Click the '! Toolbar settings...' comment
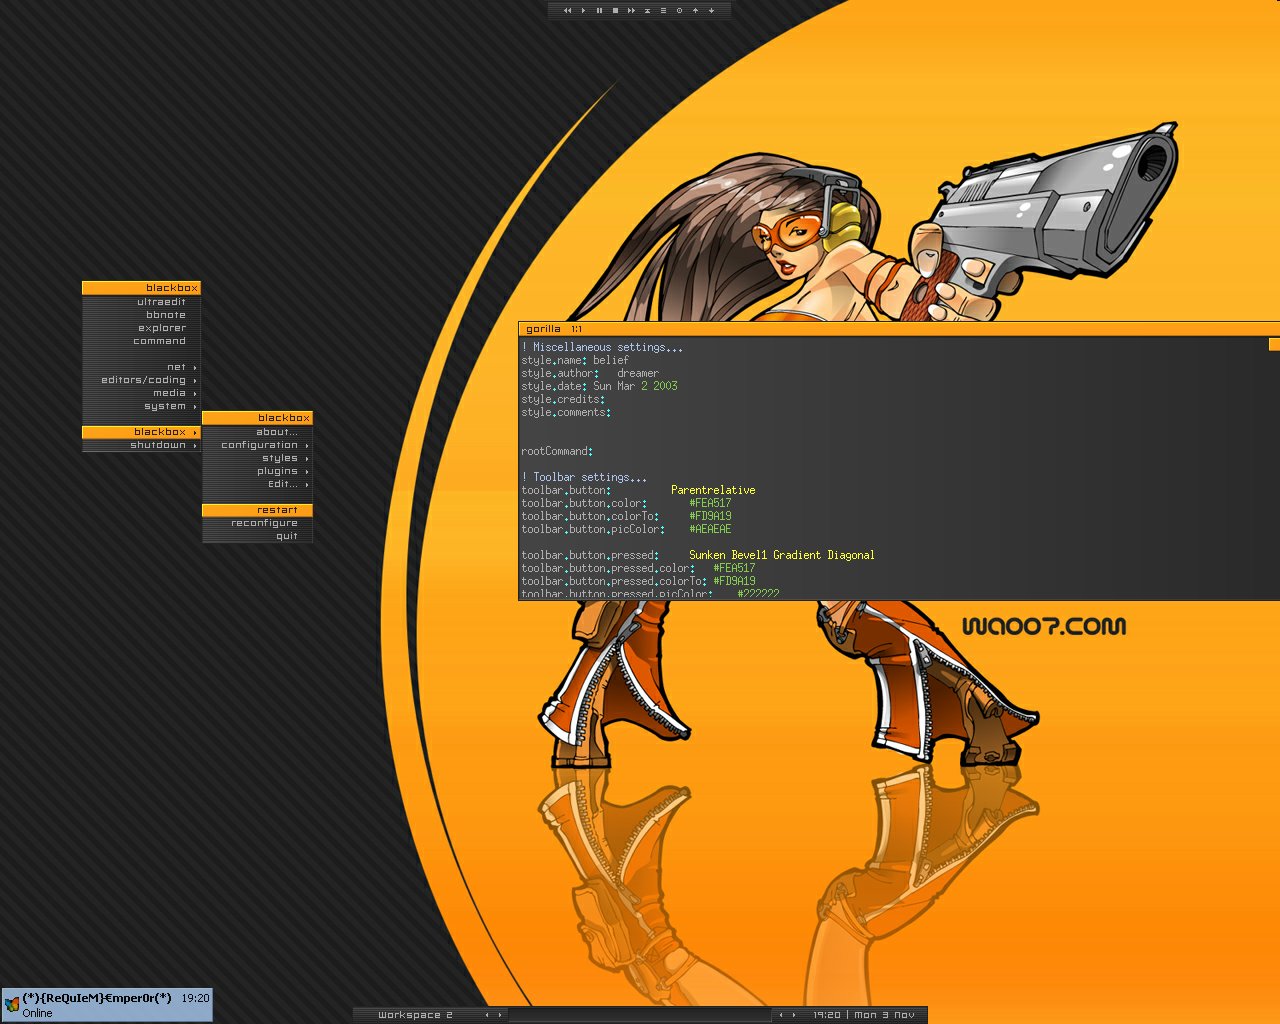Image resolution: width=1280 pixels, height=1024 pixels. click(584, 477)
